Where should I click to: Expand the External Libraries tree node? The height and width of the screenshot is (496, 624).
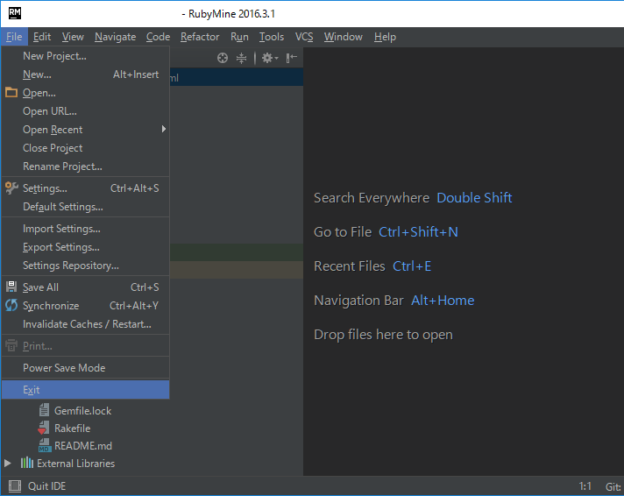[x=9, y=464]
